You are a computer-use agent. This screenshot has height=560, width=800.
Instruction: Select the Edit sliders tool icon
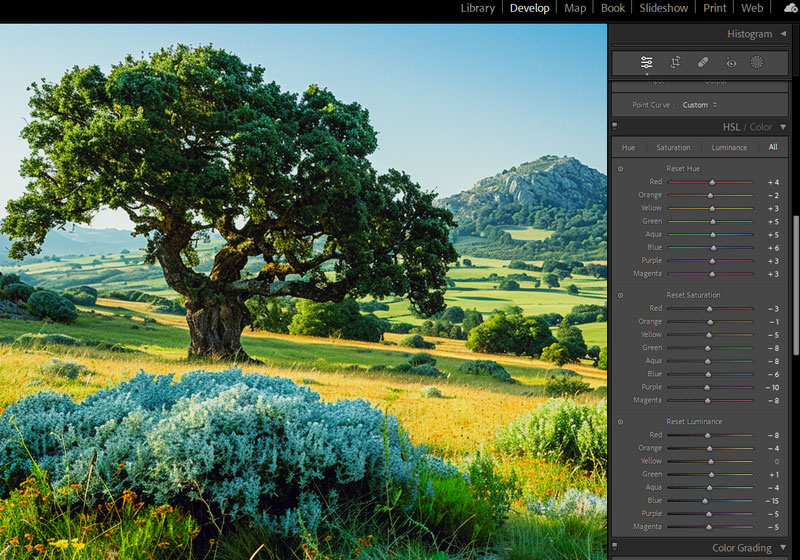tap(646, 62)
